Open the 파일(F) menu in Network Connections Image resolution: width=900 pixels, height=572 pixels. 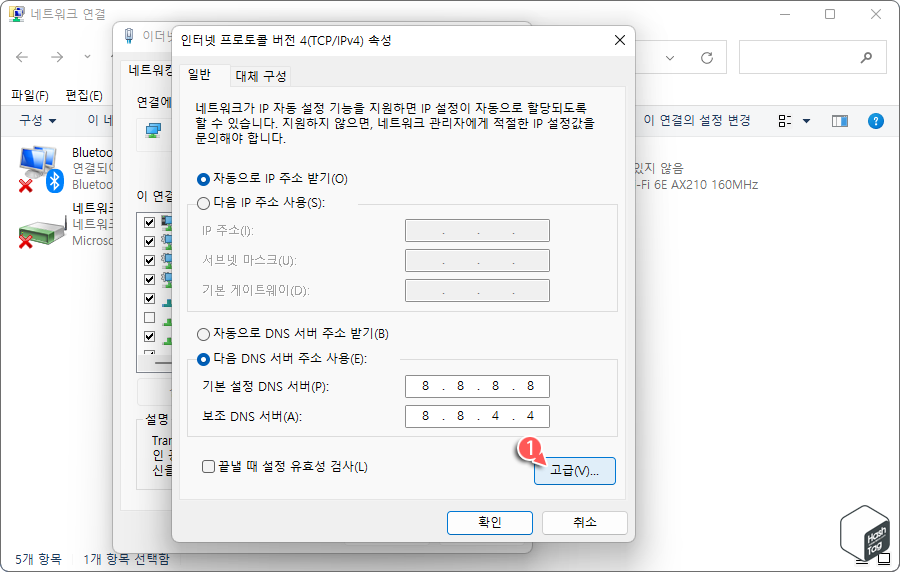click(x=30, y=95)
